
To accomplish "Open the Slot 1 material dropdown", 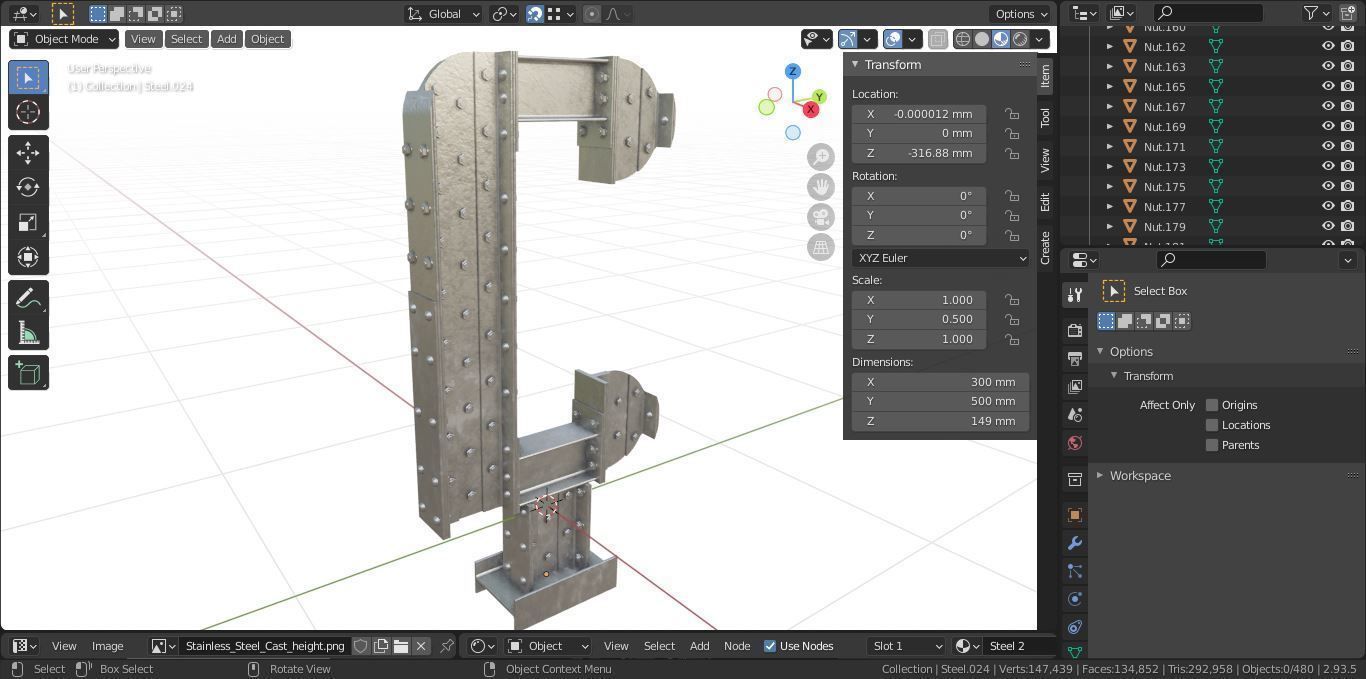I will (x=906, y=646).
